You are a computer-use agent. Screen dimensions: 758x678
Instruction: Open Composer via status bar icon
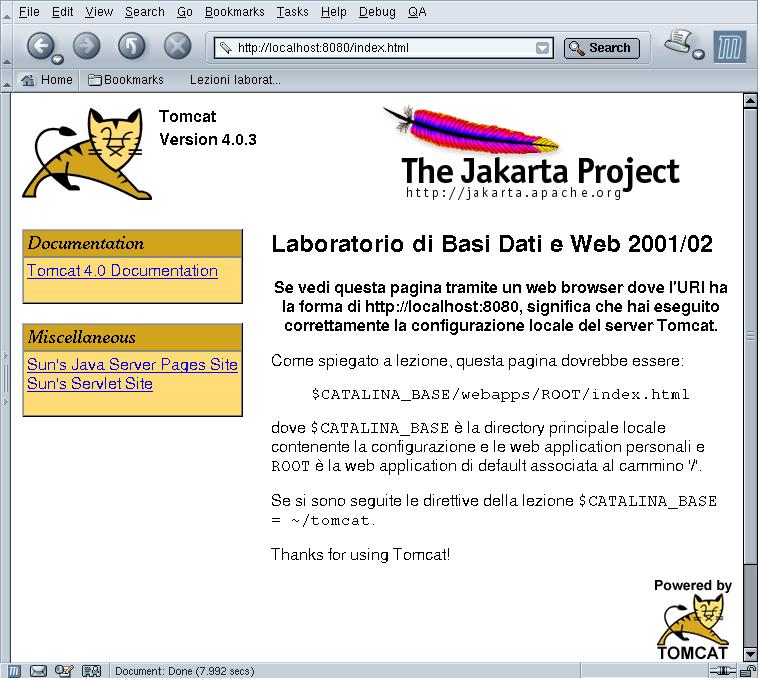pos(63,671)
